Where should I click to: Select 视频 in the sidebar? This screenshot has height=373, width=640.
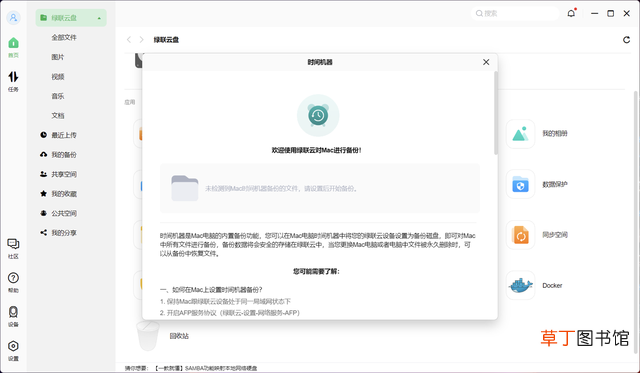[x=58, y=77]
